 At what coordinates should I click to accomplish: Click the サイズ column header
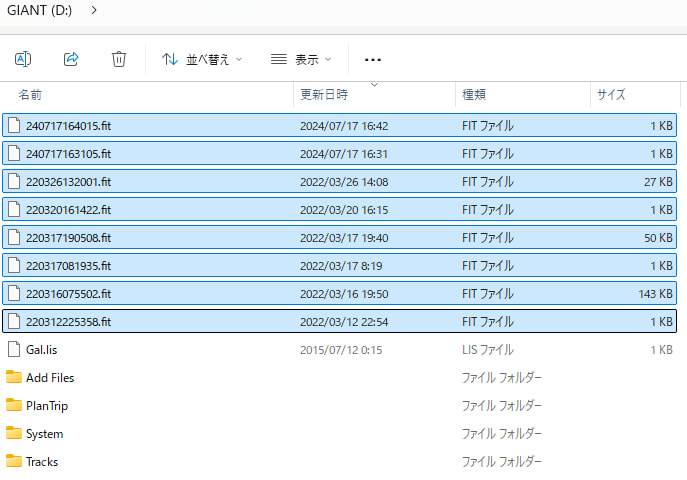pyautogui.click(x=611, y=95)
